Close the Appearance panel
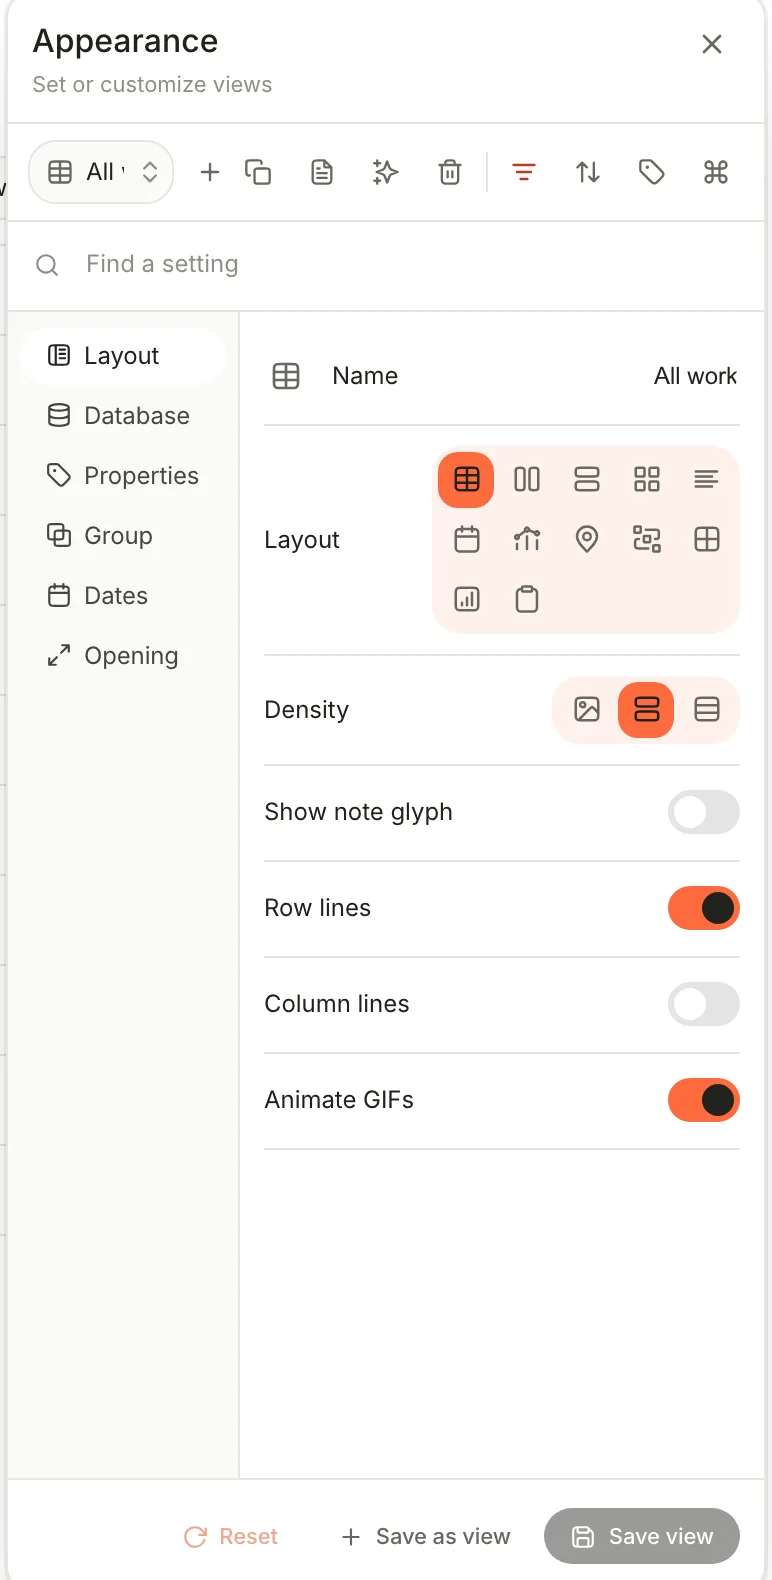The width and height of the screenshot is (772, 1580). click(x=712, y=44)
